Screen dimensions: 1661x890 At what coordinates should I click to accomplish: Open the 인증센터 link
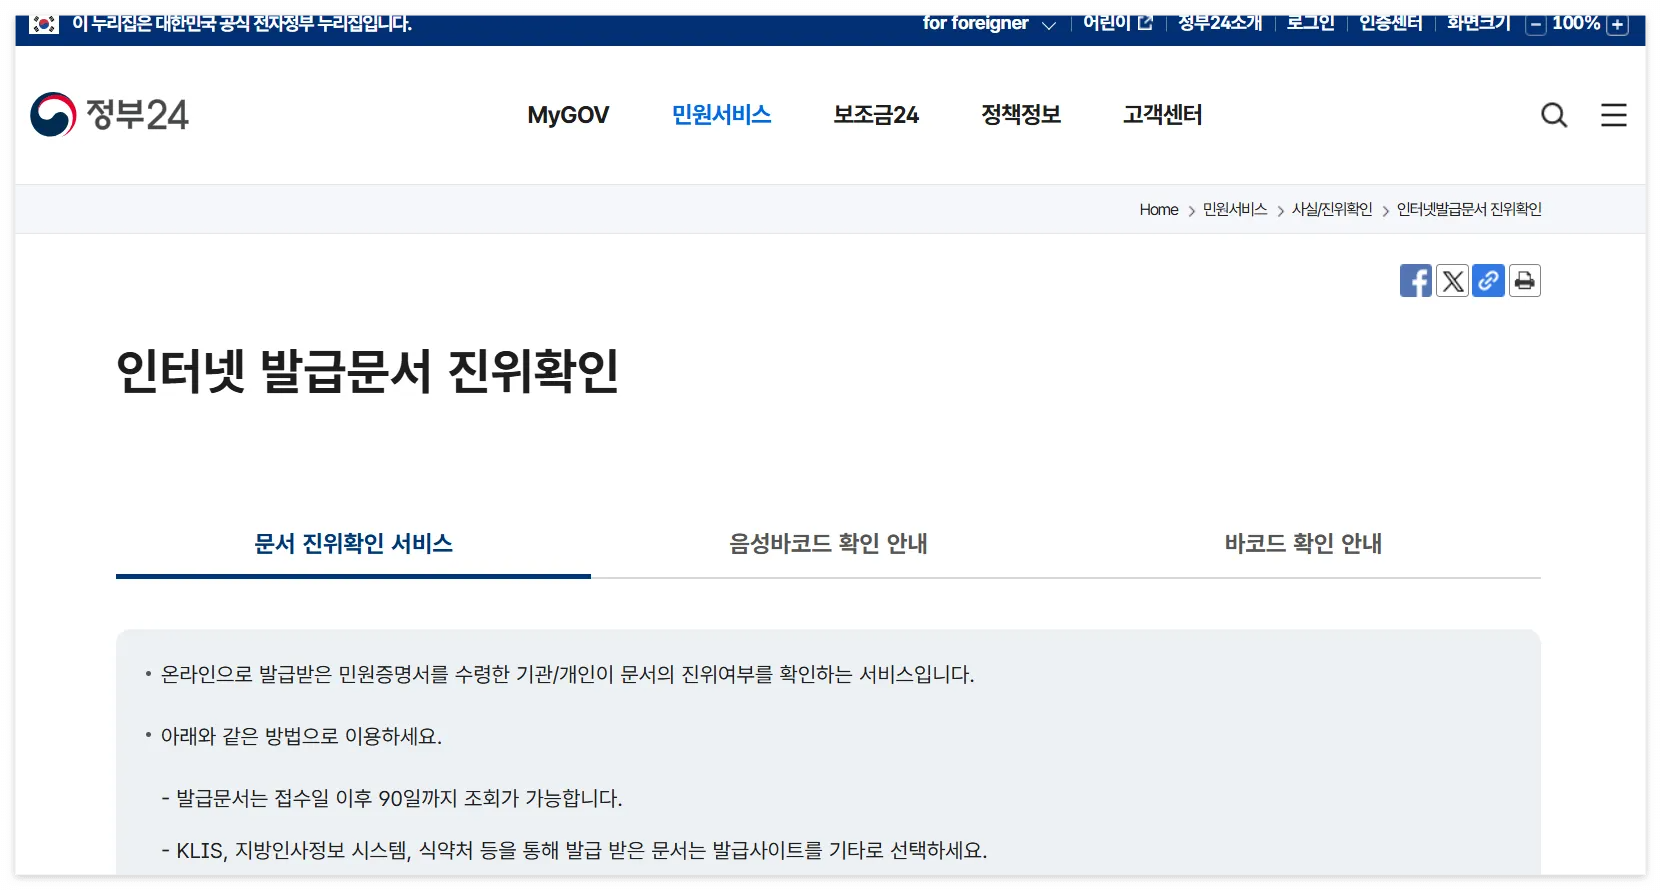click(x=1391, y=23)
